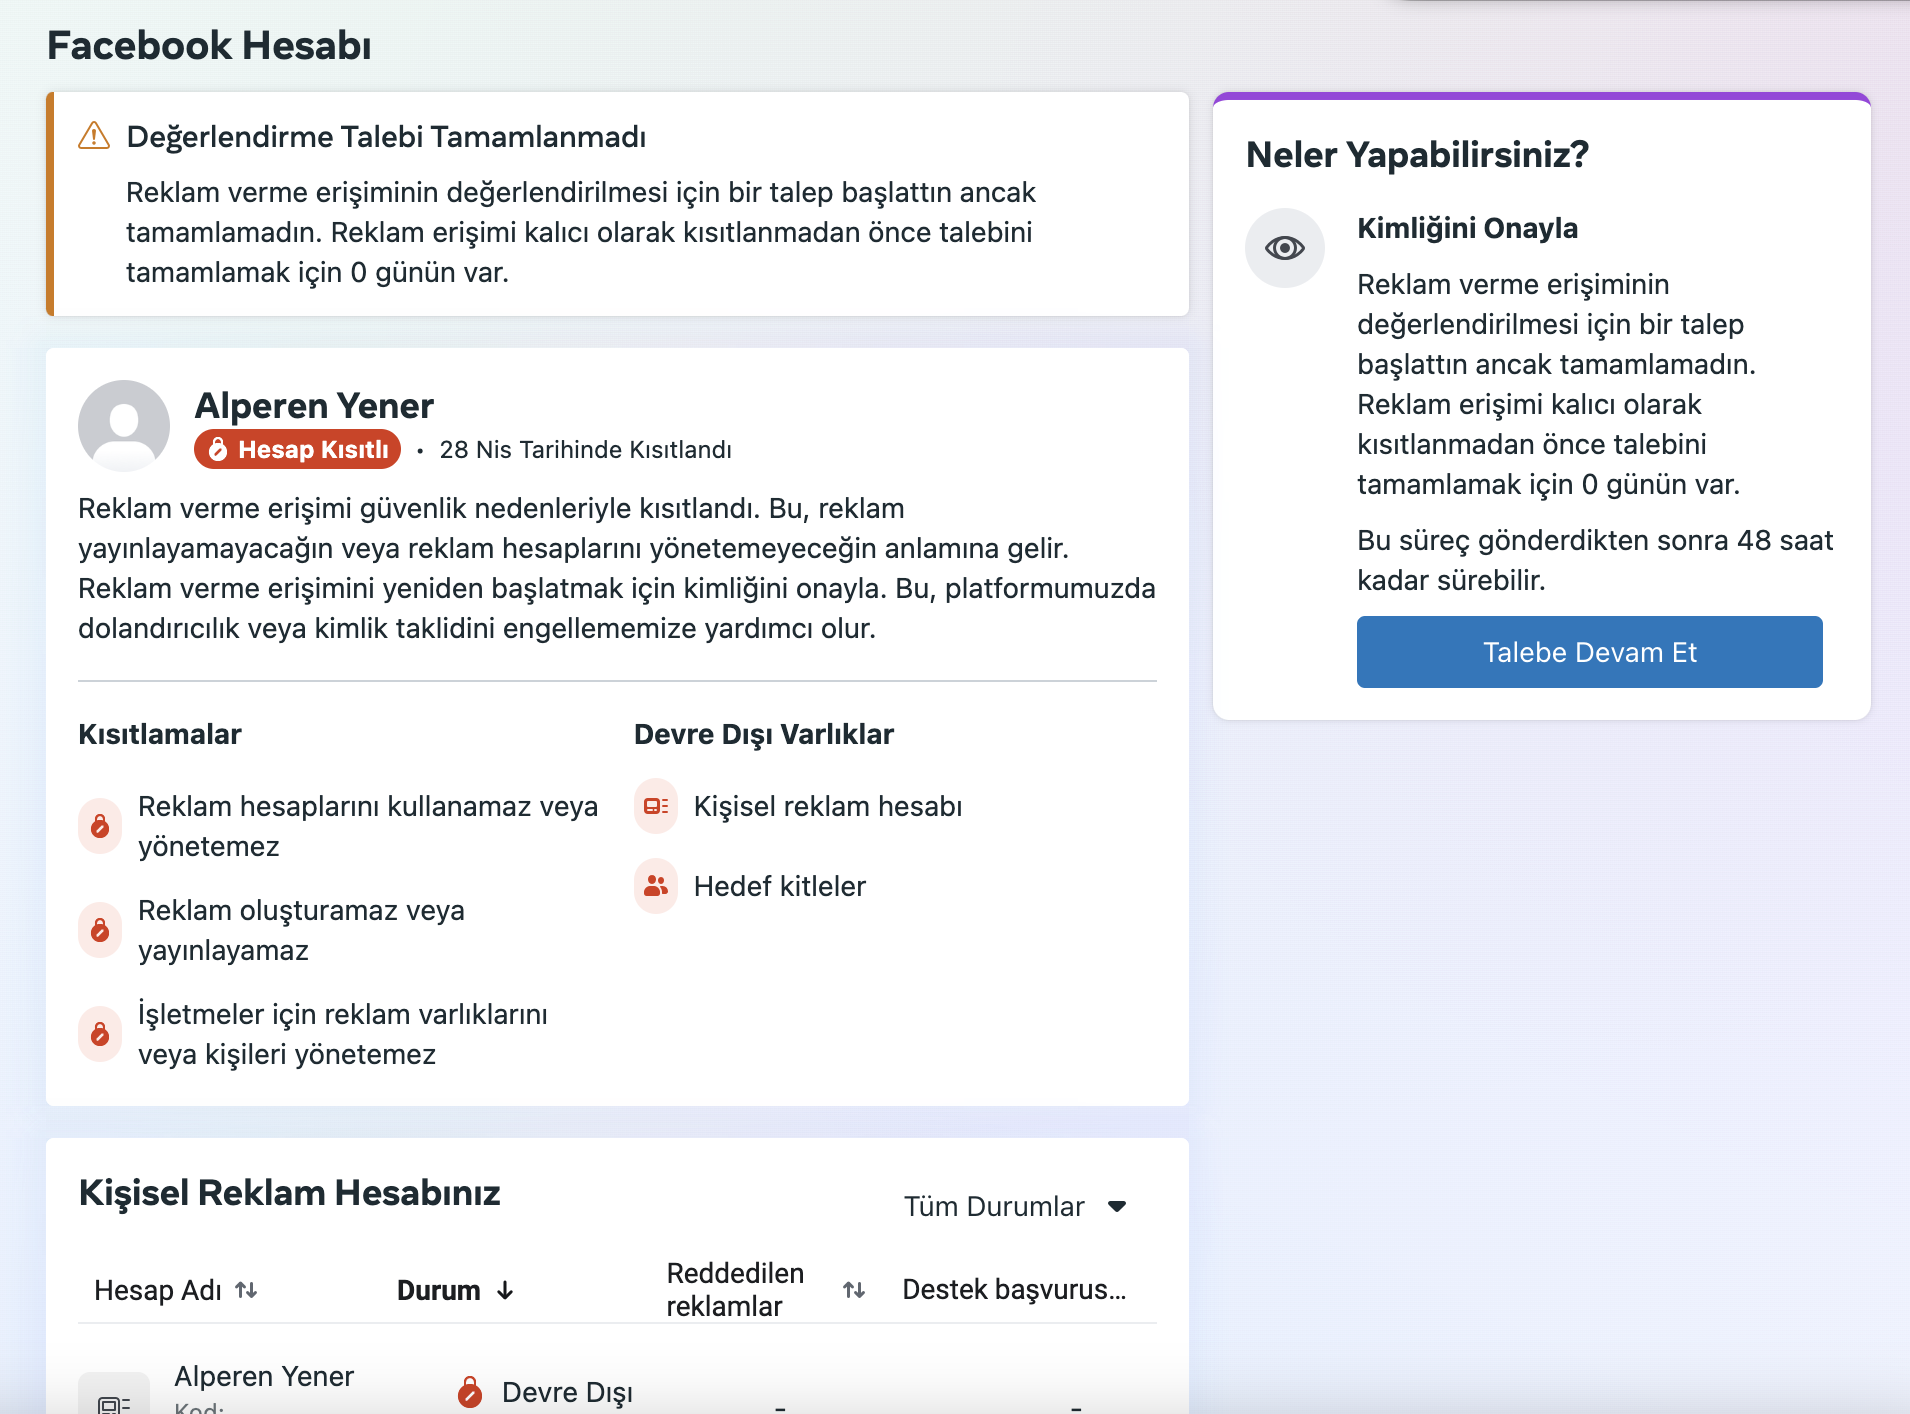Open the Tüm Durumlar filter dropdown
The width and height of the screenshot is (1910, 1414).
coord(1015,1206)
